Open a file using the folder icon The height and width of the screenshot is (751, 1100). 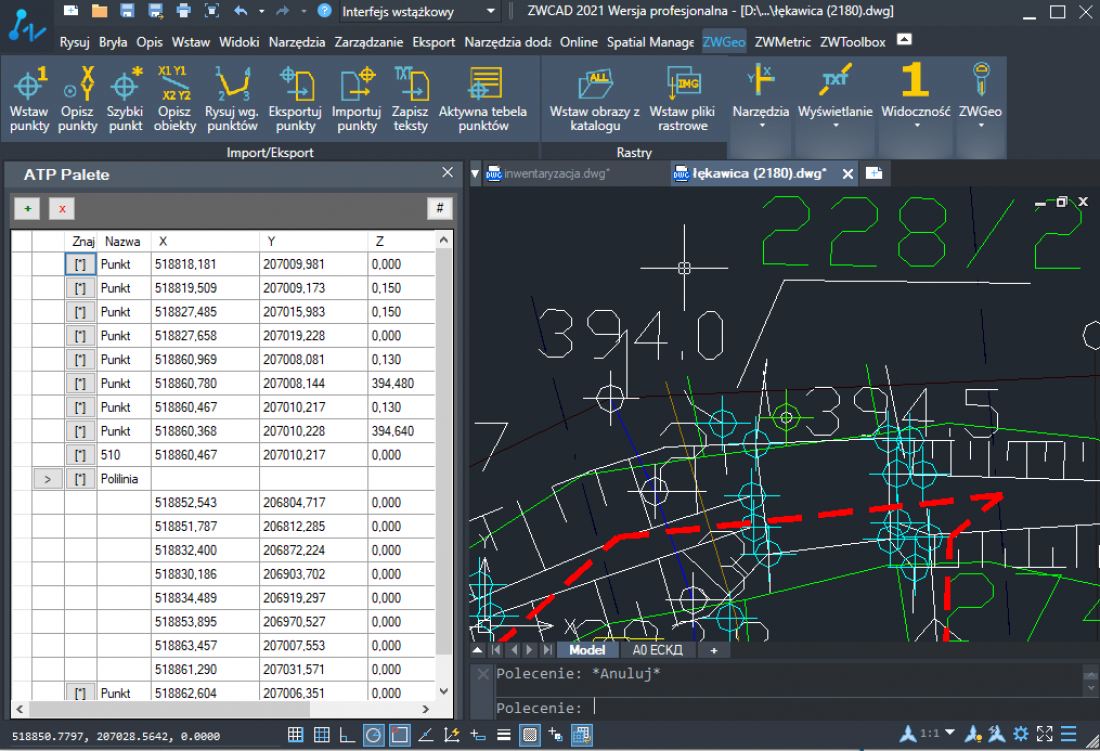coord(99,11)
